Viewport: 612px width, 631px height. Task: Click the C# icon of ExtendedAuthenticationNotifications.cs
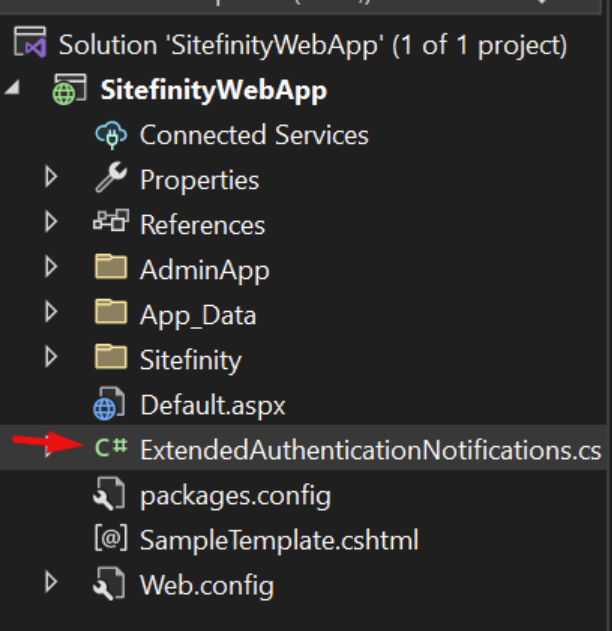click(x=111, y=447)
